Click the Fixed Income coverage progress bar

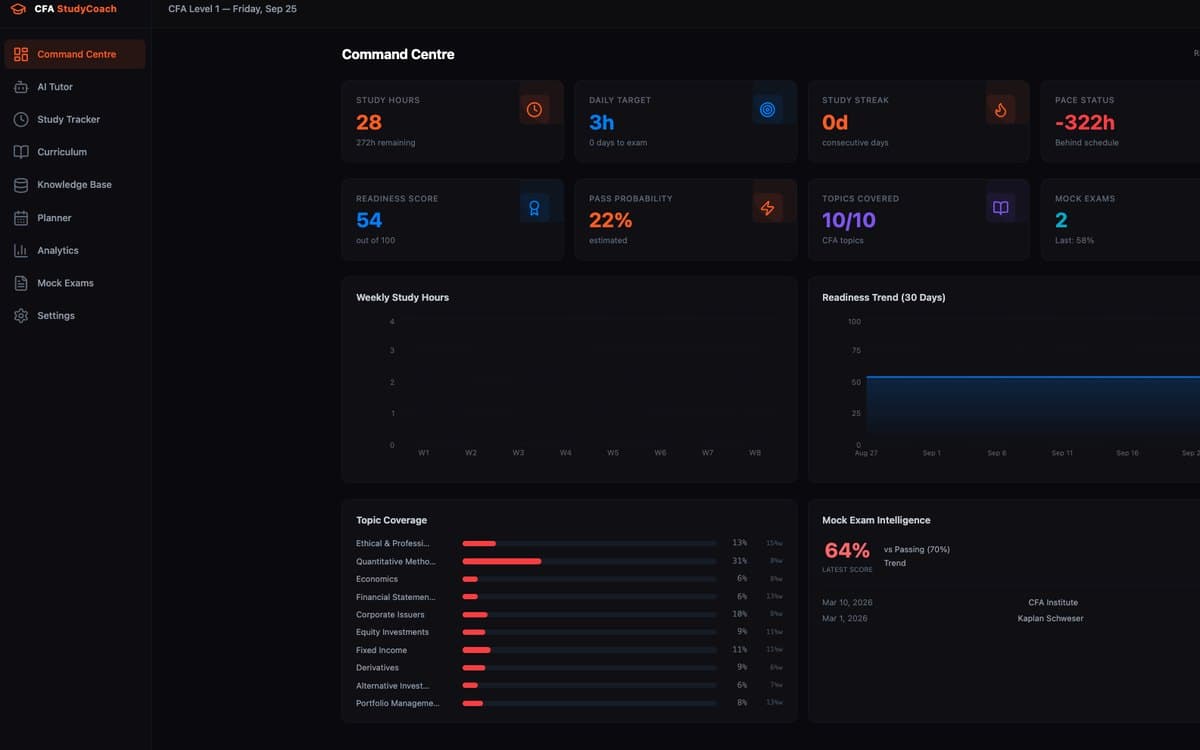tap(589, 650)
